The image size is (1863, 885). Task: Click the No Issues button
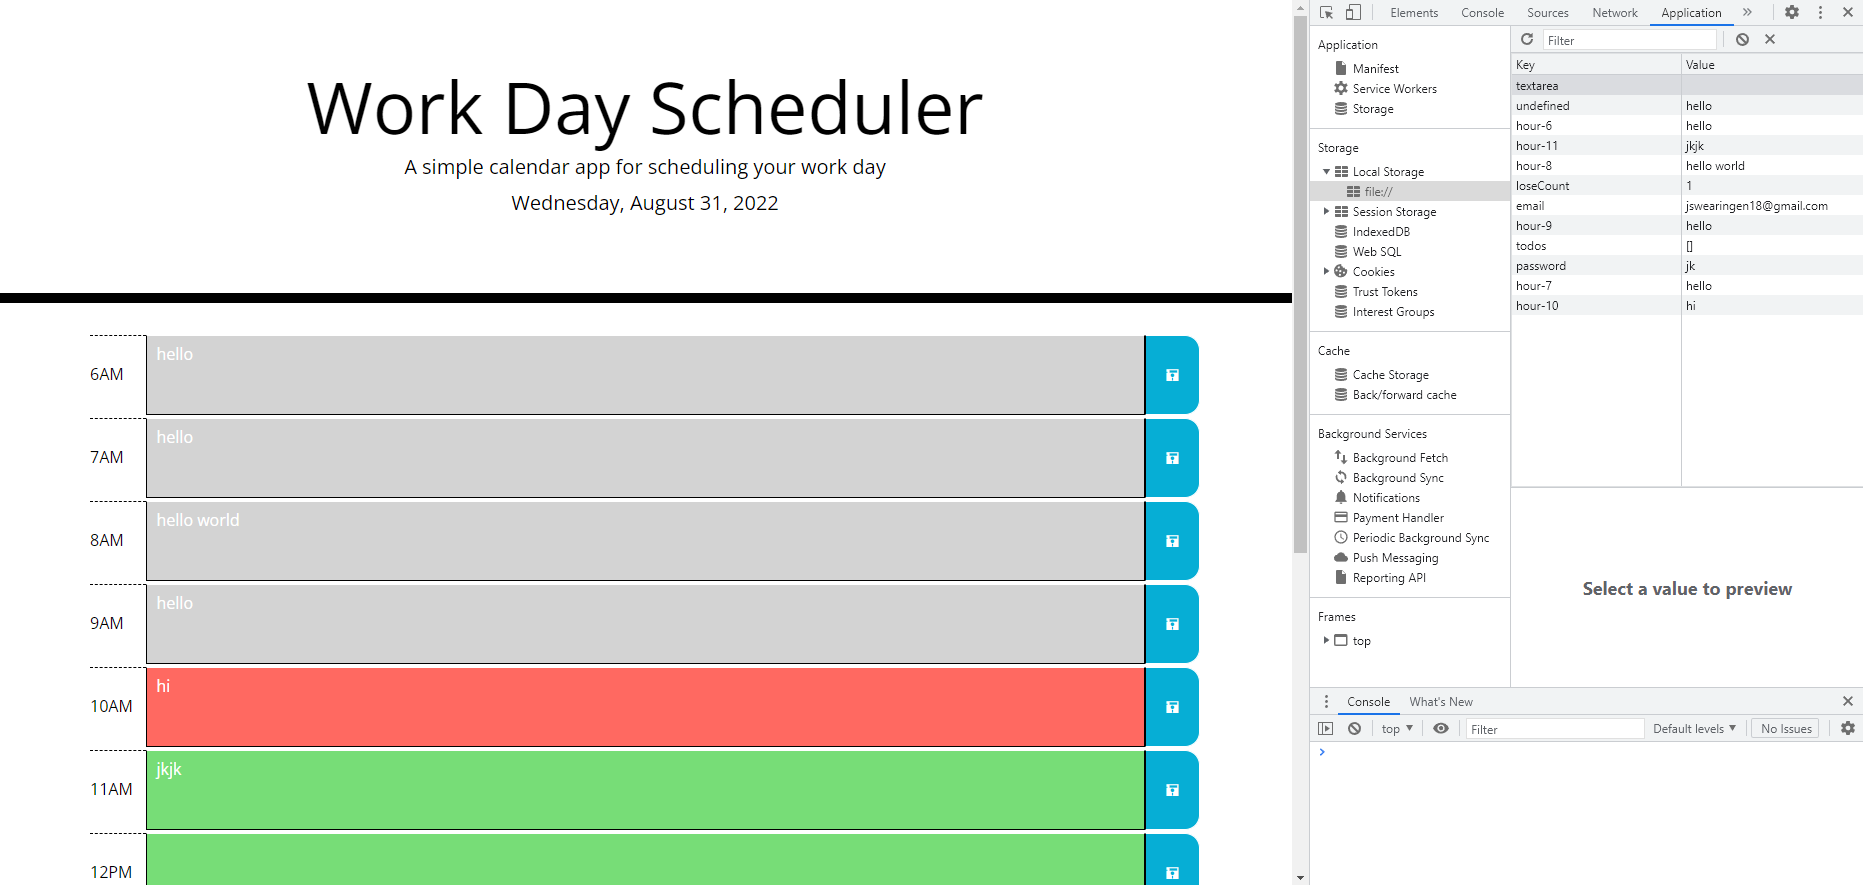(1785, 728)
